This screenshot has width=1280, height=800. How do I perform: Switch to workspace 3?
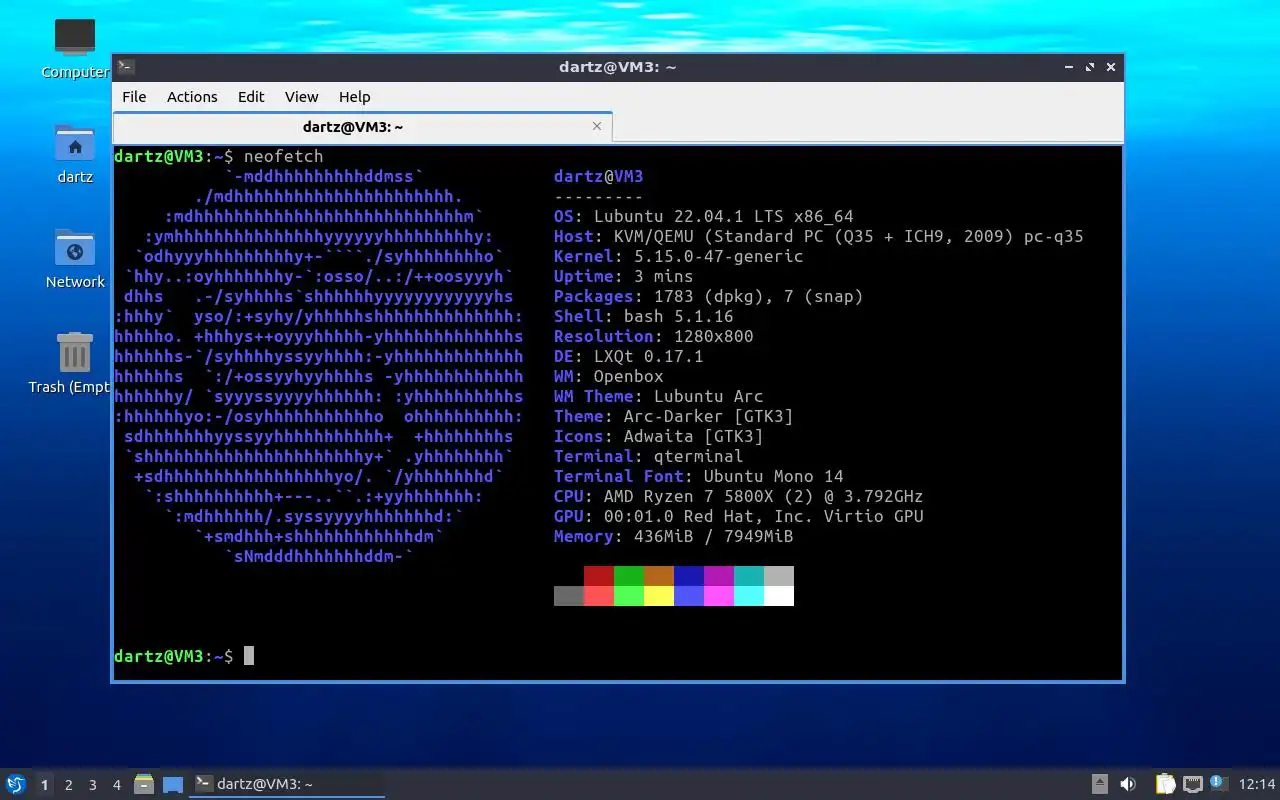click(92, 785)
